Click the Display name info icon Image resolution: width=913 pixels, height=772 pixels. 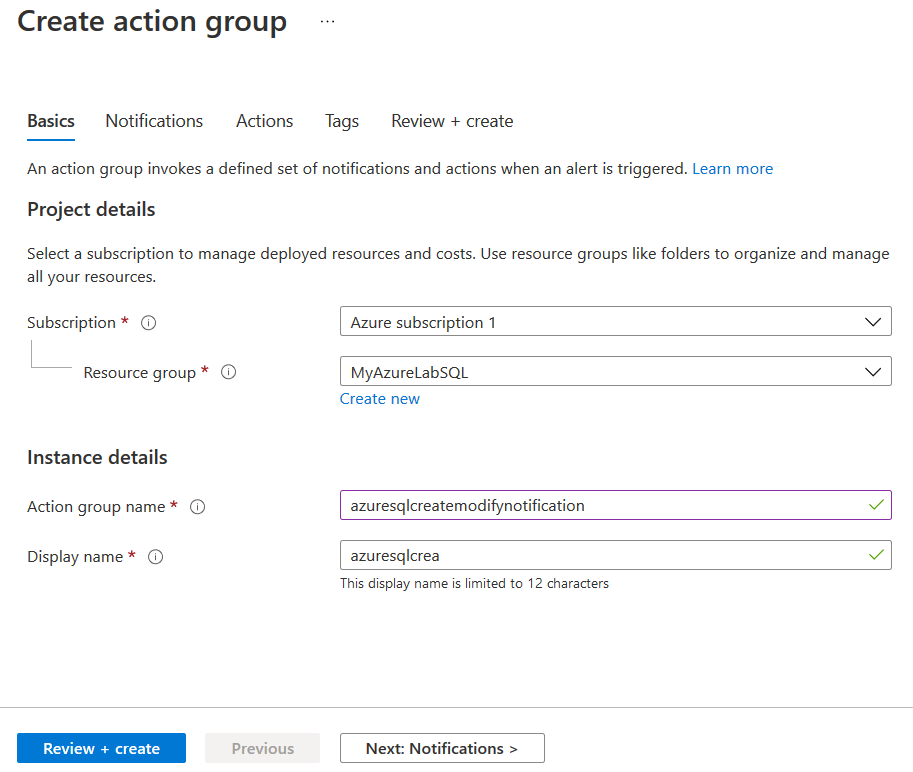click(156, 557)
